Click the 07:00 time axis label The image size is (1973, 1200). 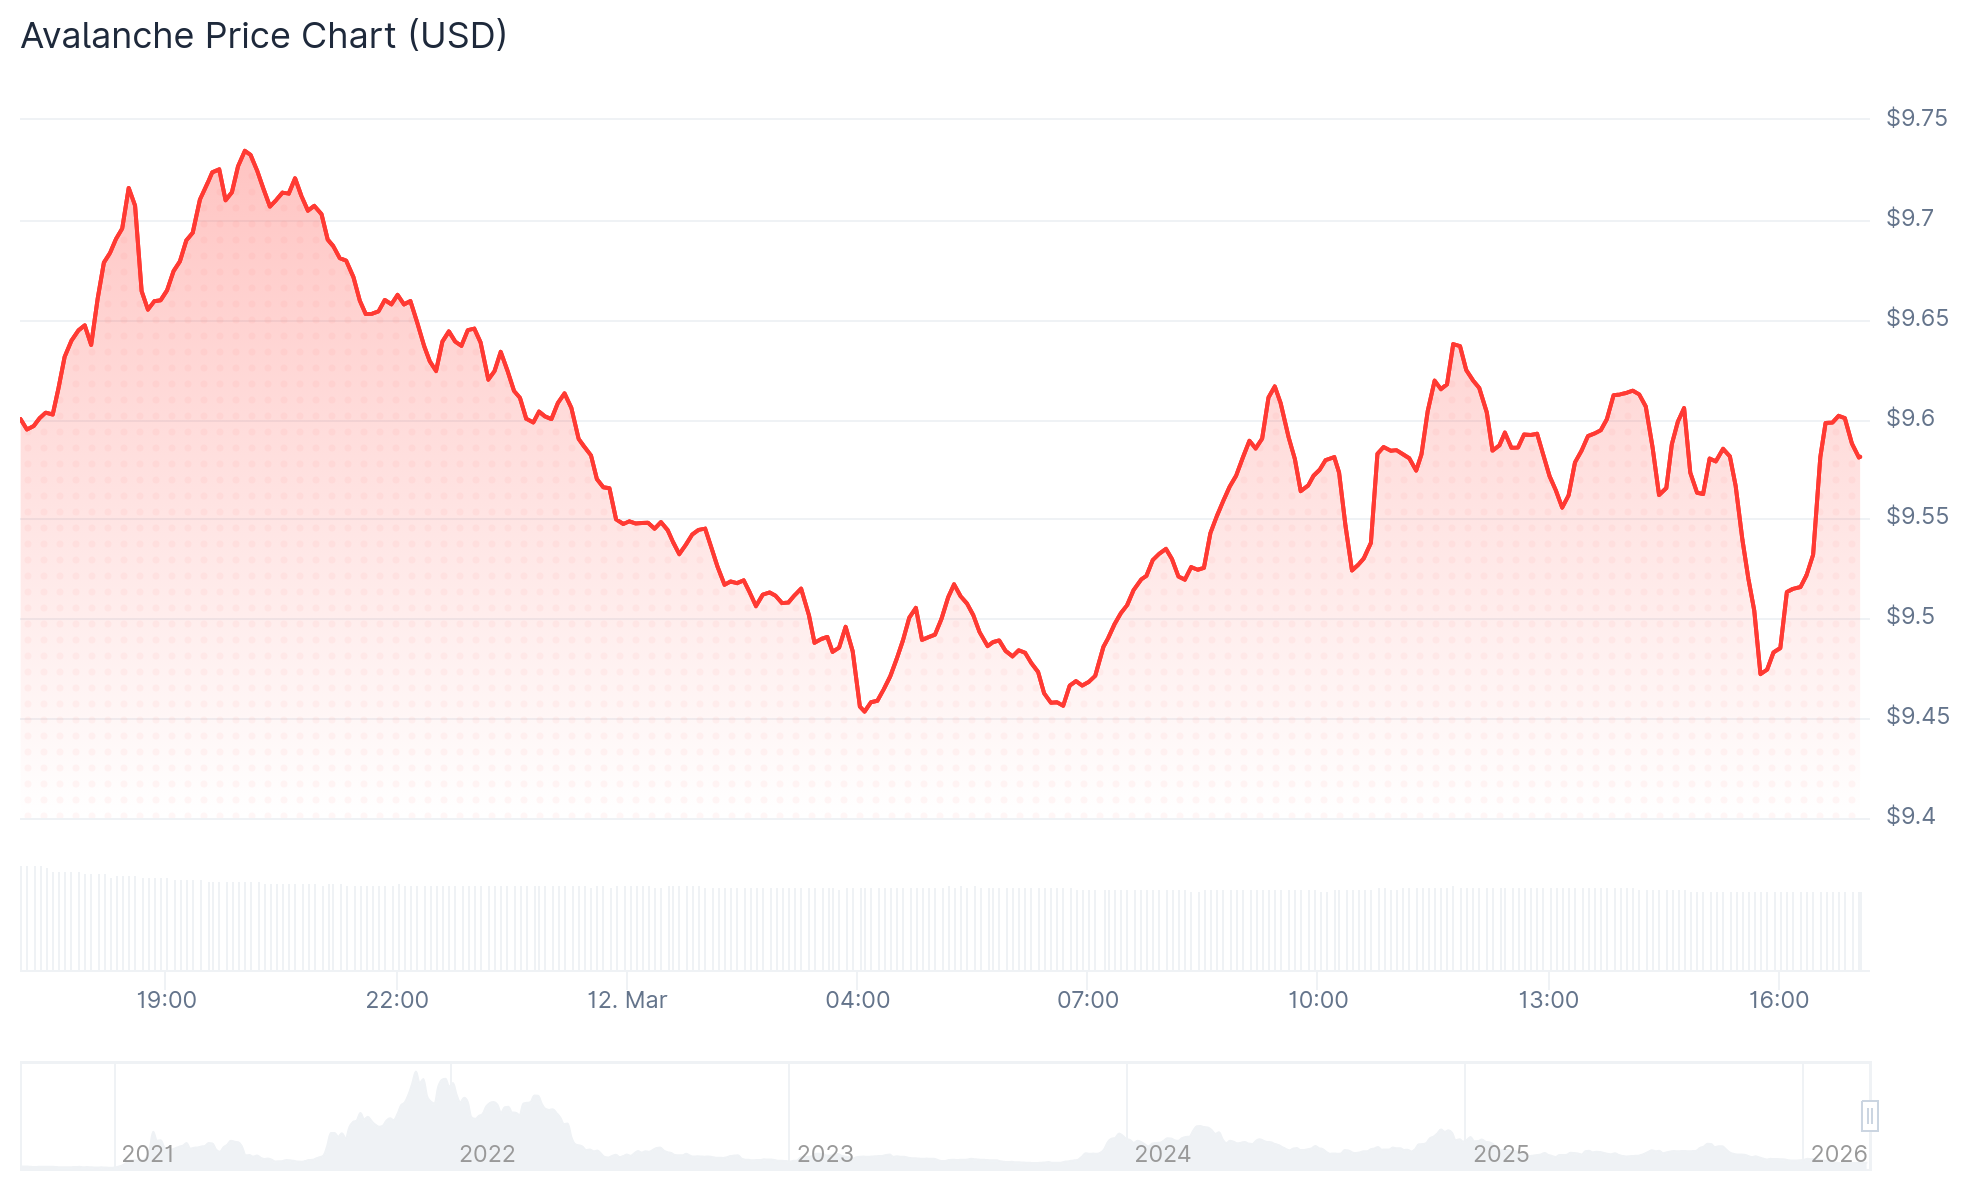click(x=1088, y=1000)
